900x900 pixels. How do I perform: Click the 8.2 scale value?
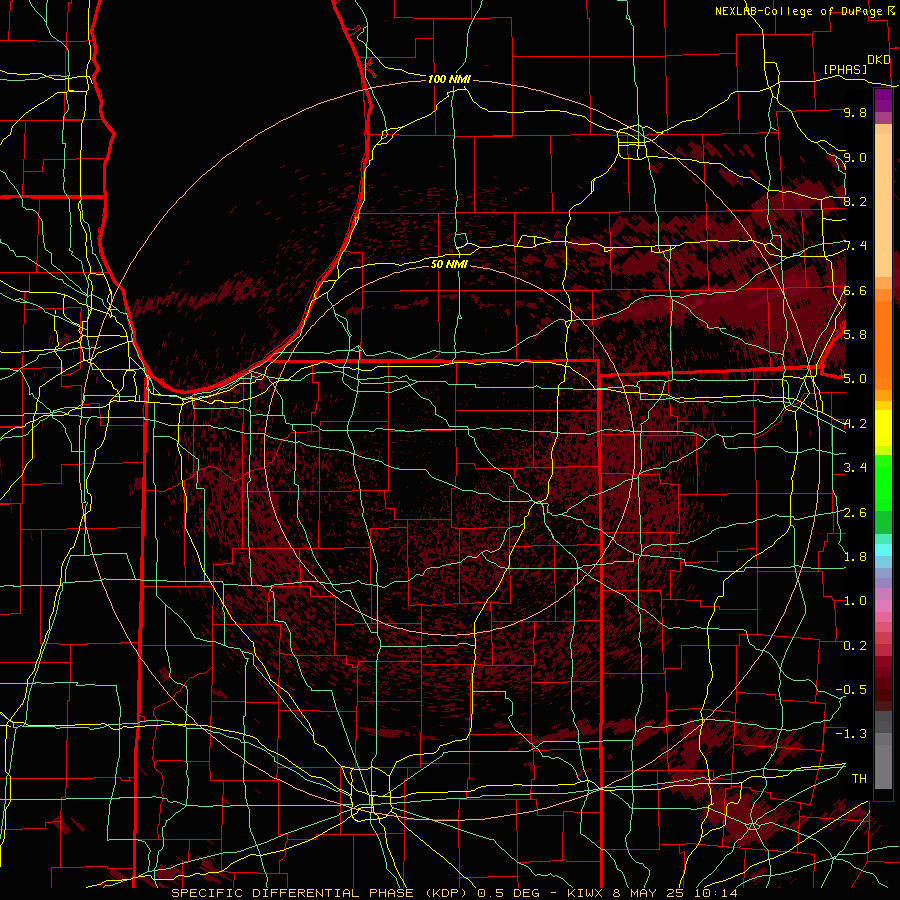click(855, 201)
